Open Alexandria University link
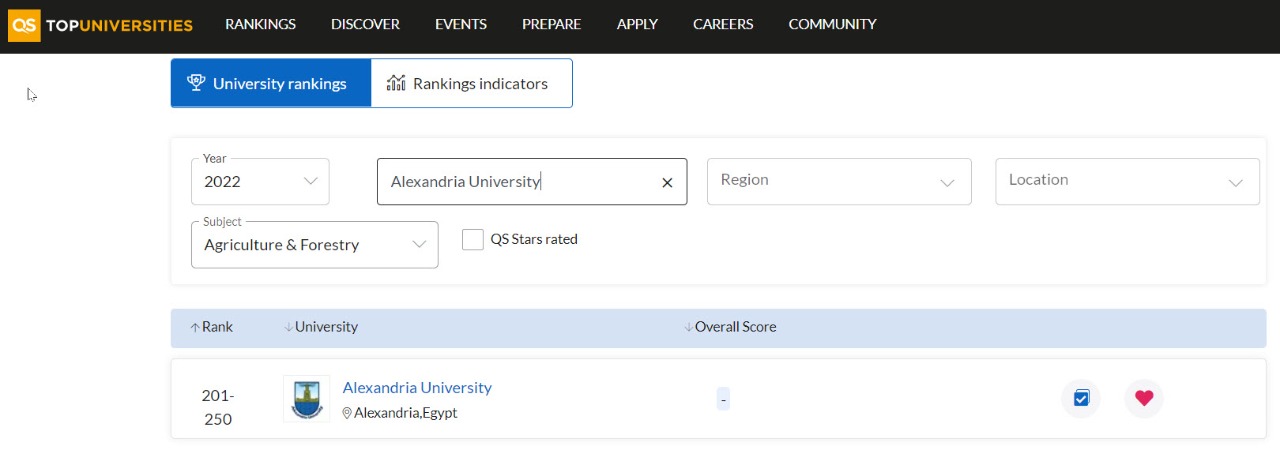1280x450 pixels. pos(417,388)
